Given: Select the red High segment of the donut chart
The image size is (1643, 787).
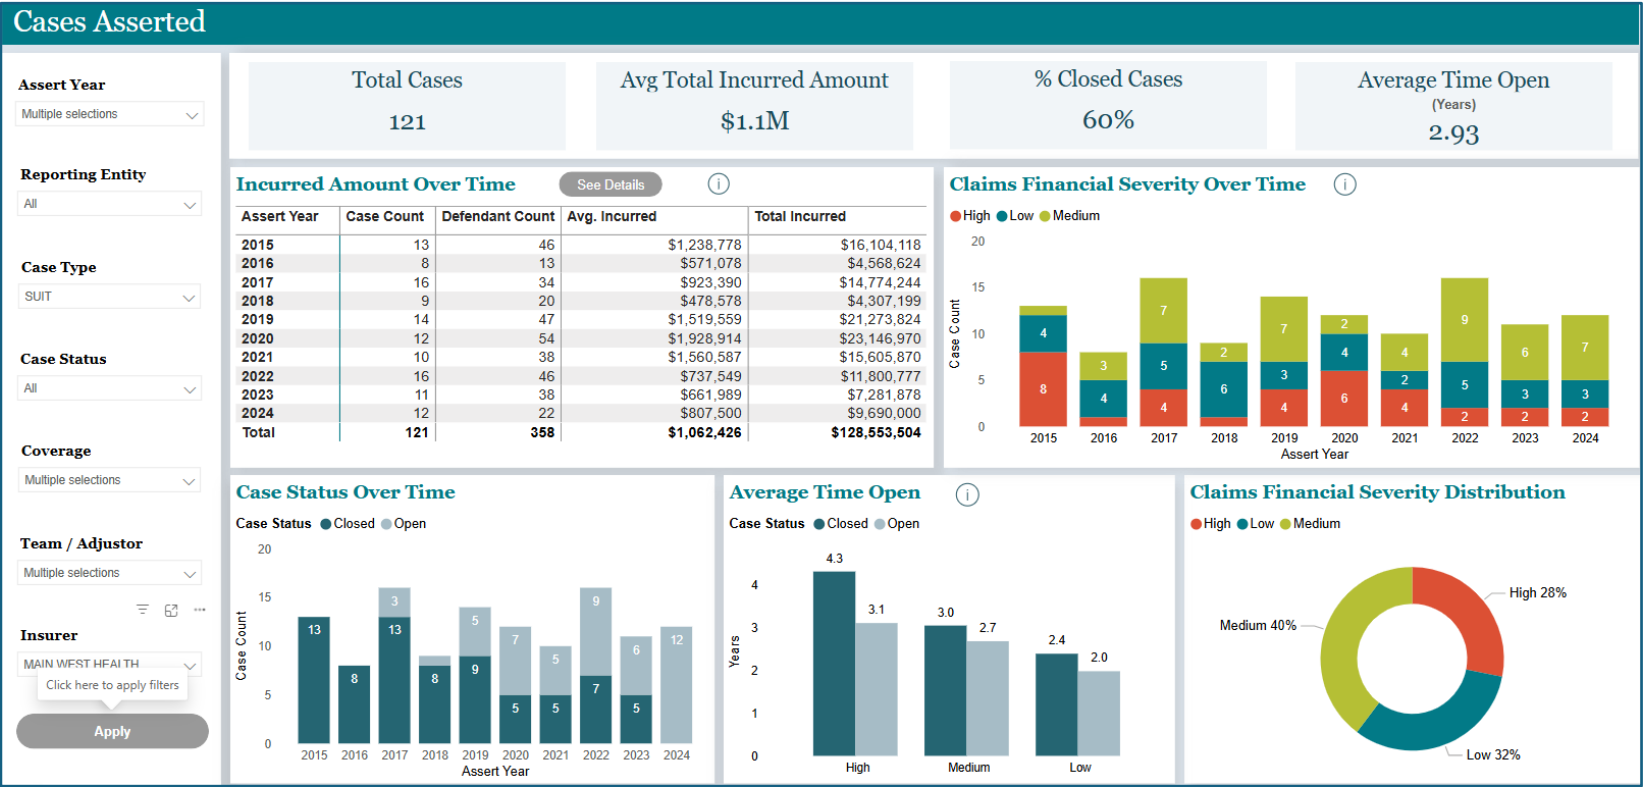Looking at the screenshot, I should (x=1468, y=611).
